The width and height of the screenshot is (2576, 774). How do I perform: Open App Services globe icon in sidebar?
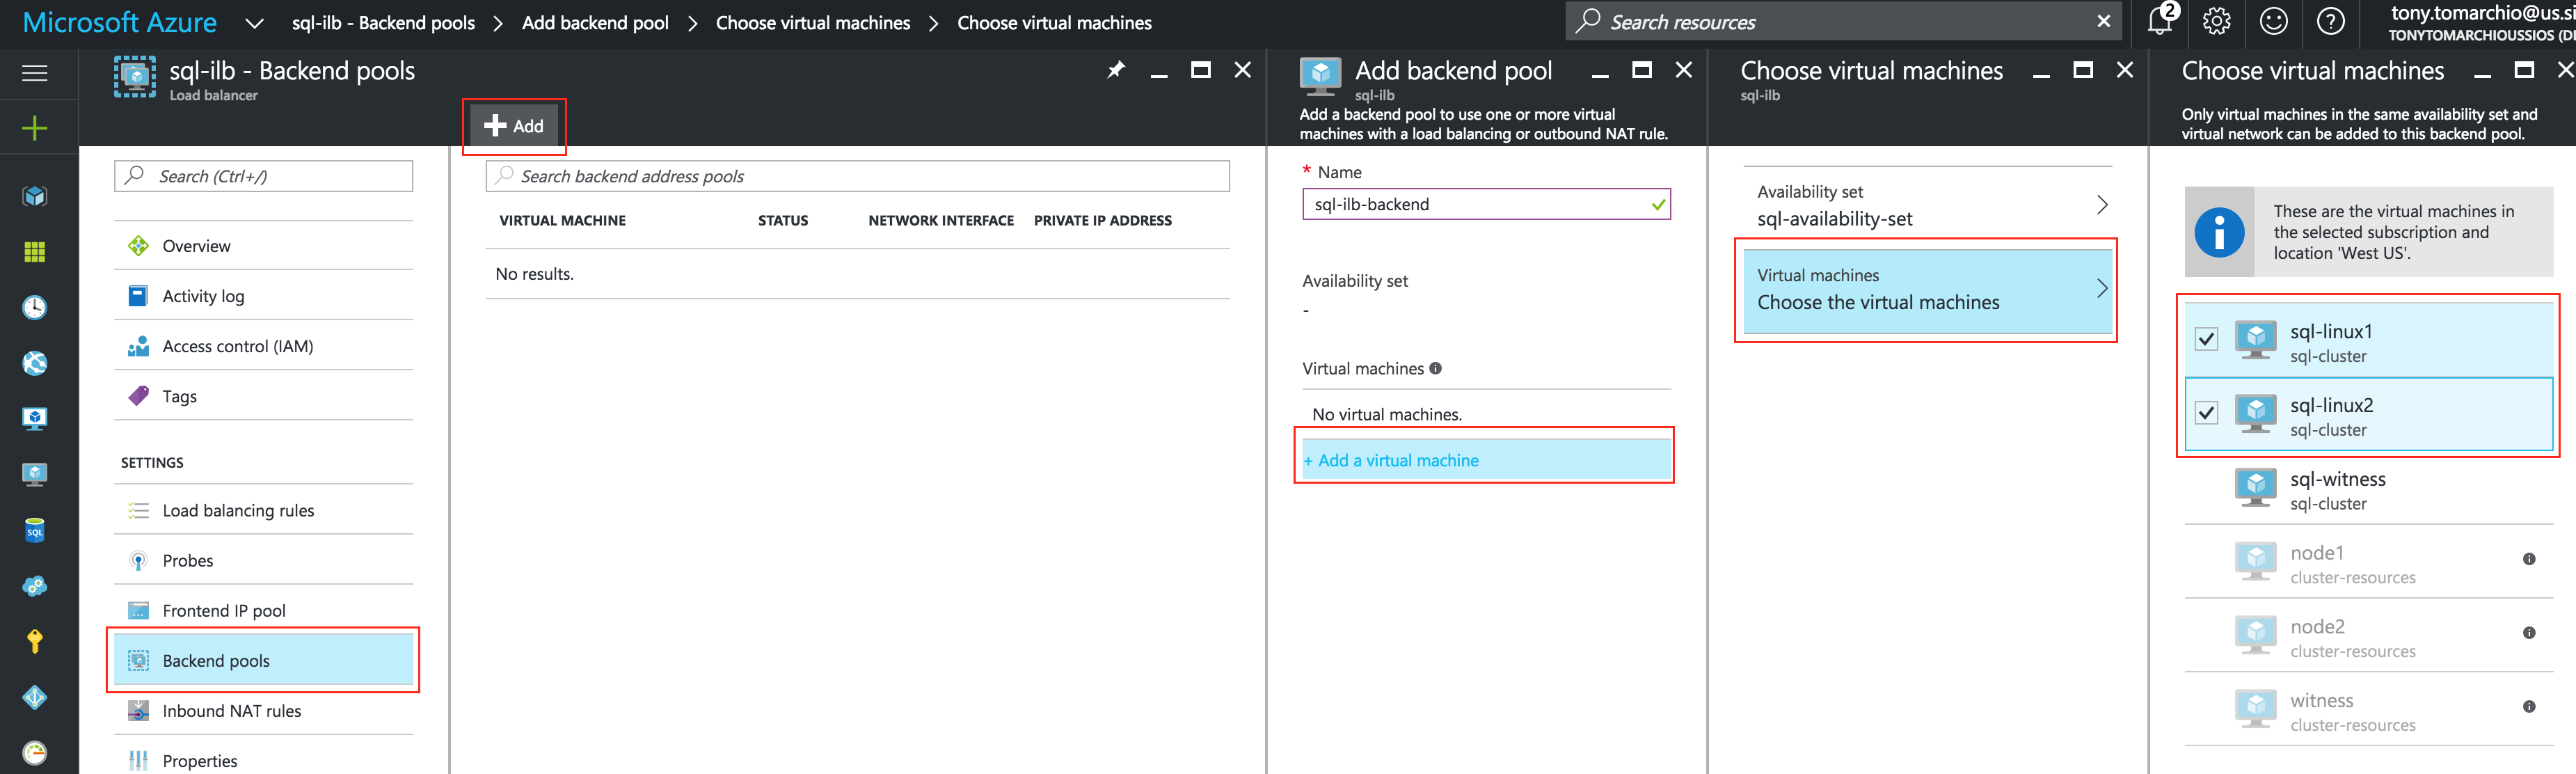(35, 363)
